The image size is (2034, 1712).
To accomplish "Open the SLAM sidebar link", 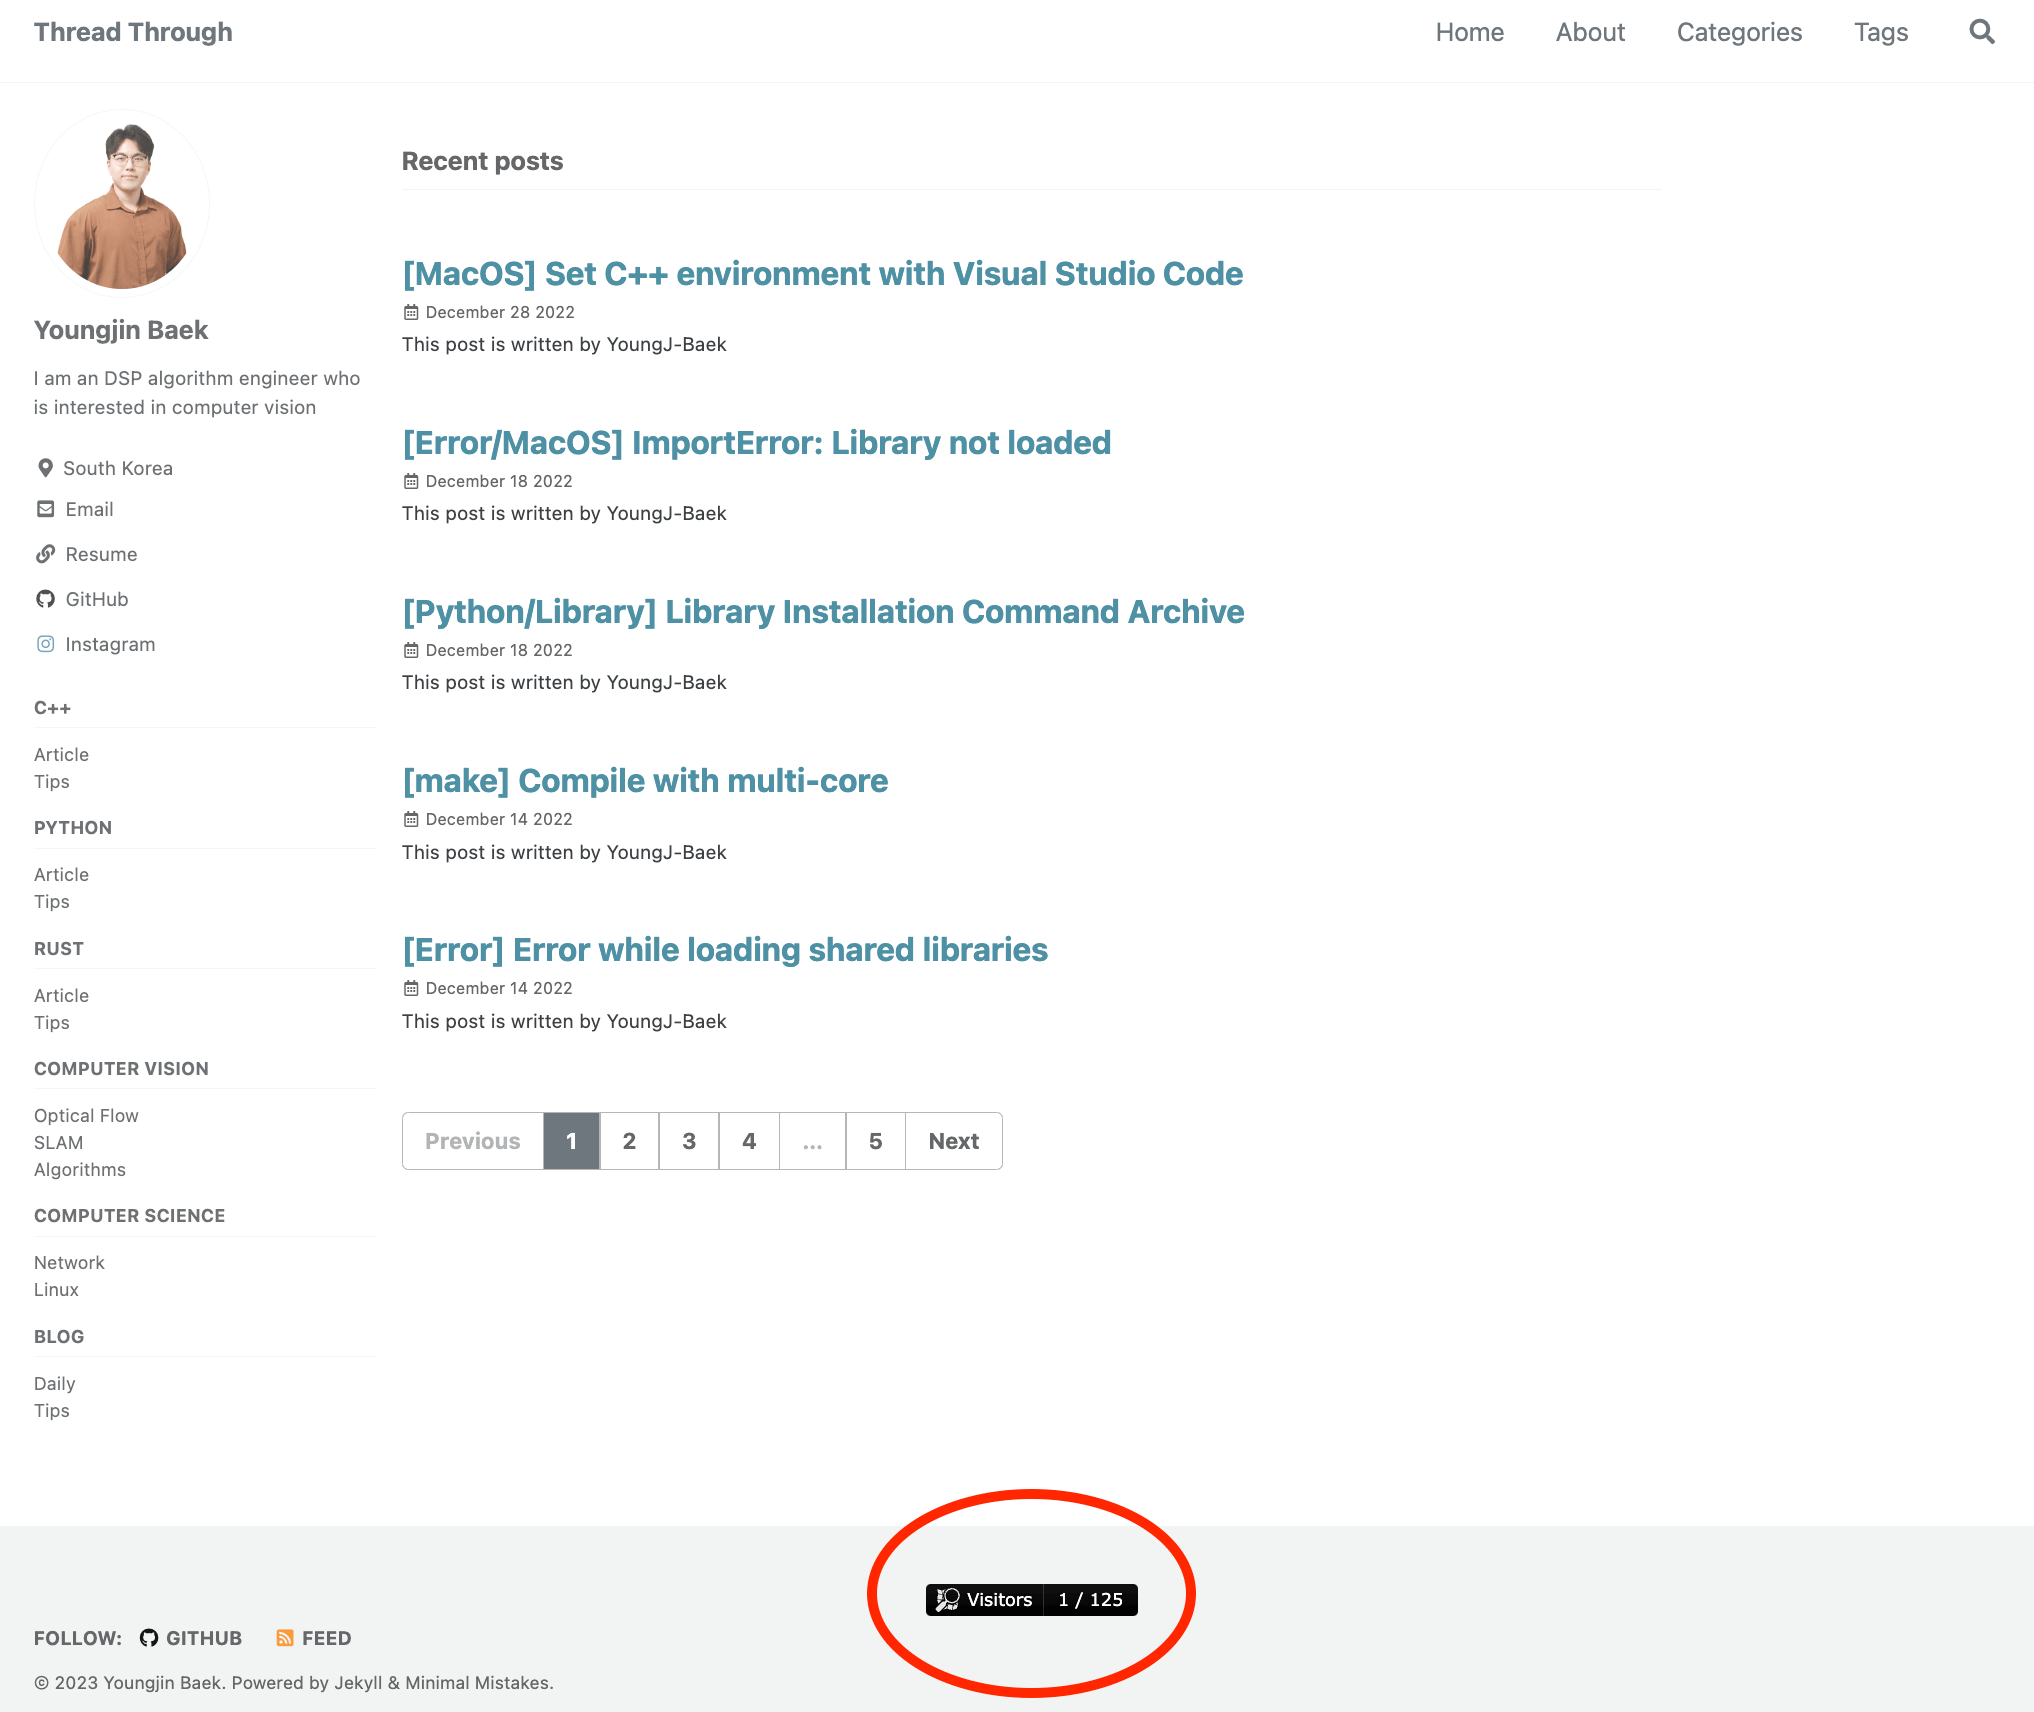I will point(58,1142).
